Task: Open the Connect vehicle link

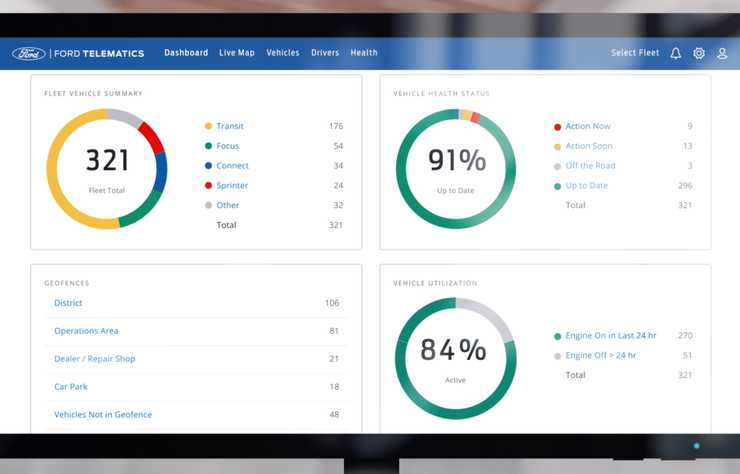Action: coord(232,166)
